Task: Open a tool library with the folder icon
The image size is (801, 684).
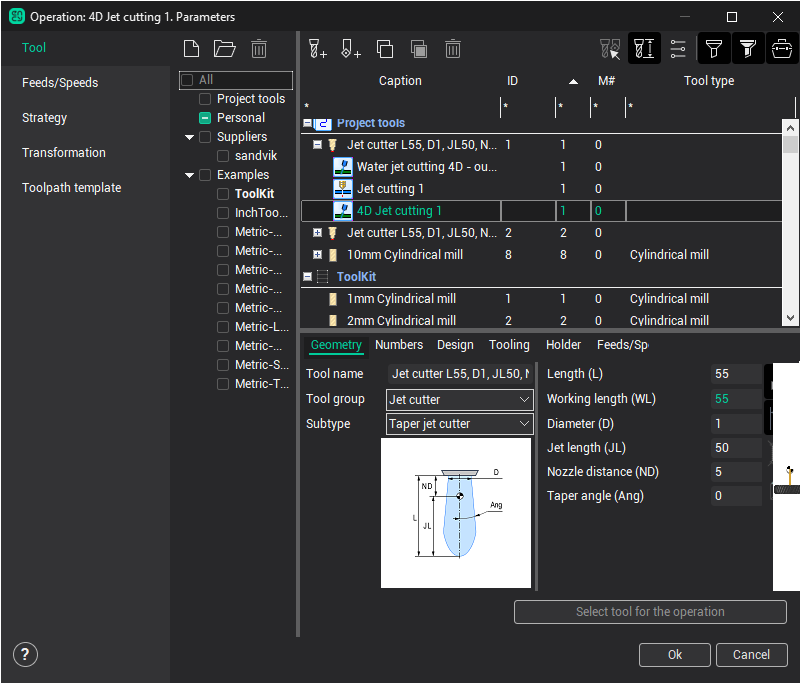Action: pyautogui.click(x=225, y=48)
